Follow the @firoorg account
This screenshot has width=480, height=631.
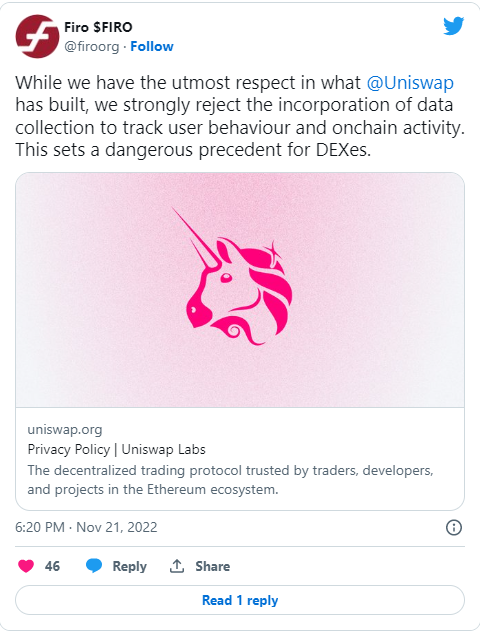[x=152, y=47]
